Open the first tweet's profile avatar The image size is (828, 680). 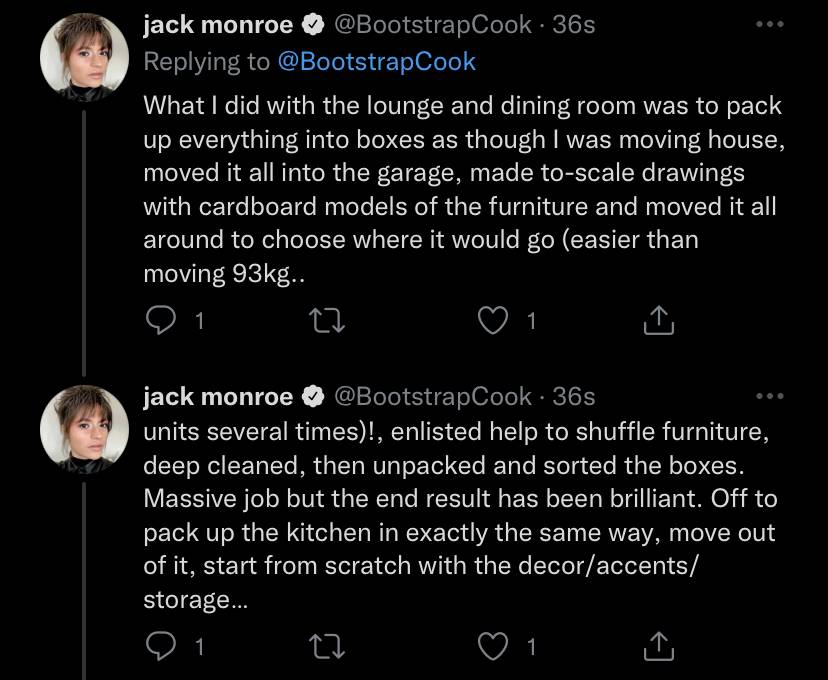[x=84, y=58]
